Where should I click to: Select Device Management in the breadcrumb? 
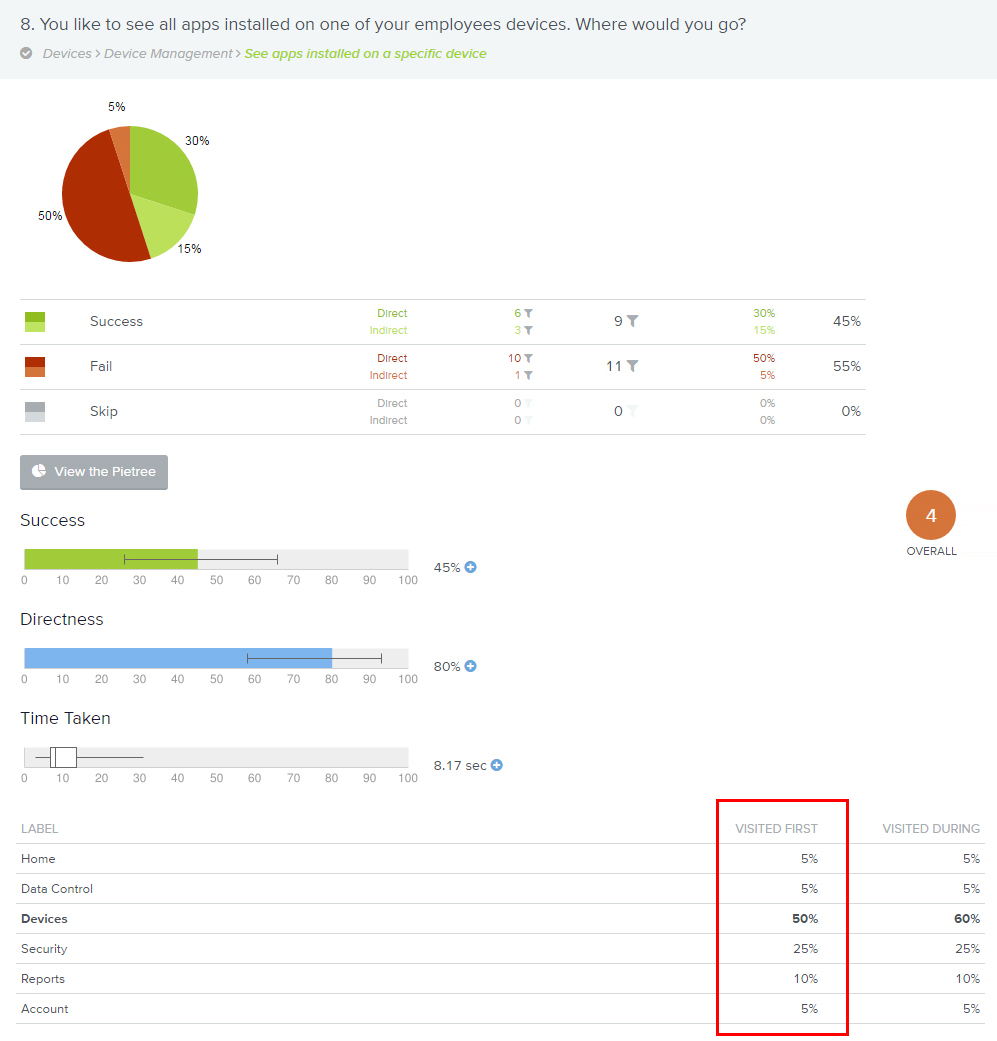[167, 54]
